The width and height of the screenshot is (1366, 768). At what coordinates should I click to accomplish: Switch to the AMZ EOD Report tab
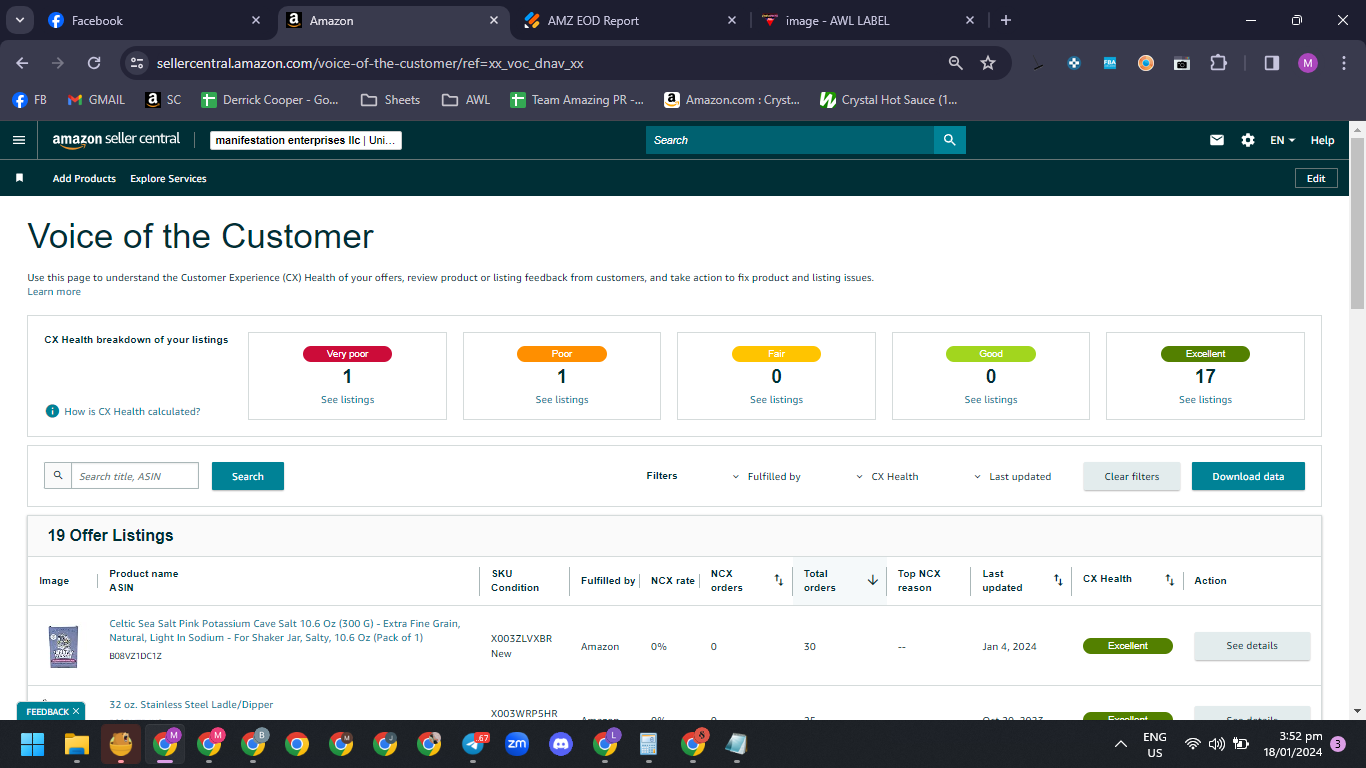630,20
